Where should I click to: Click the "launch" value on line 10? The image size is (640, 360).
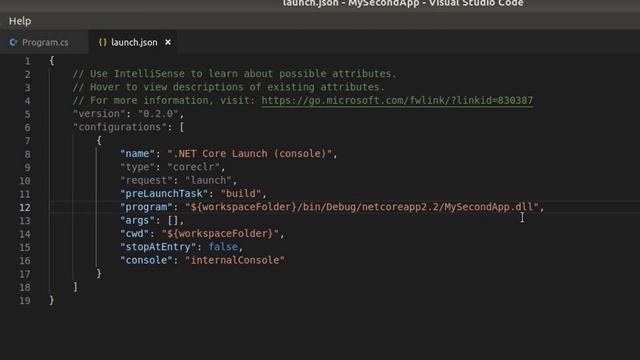pyautogui.click(x=208, y=180)
